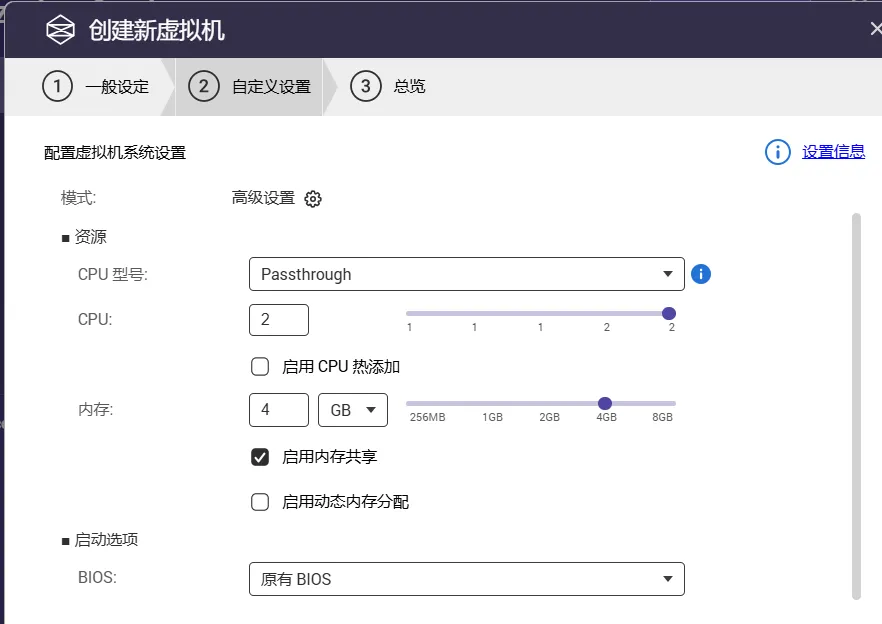Enable 启用动态内存分配 checkbox
882x624 pixels.
(260, 502)
